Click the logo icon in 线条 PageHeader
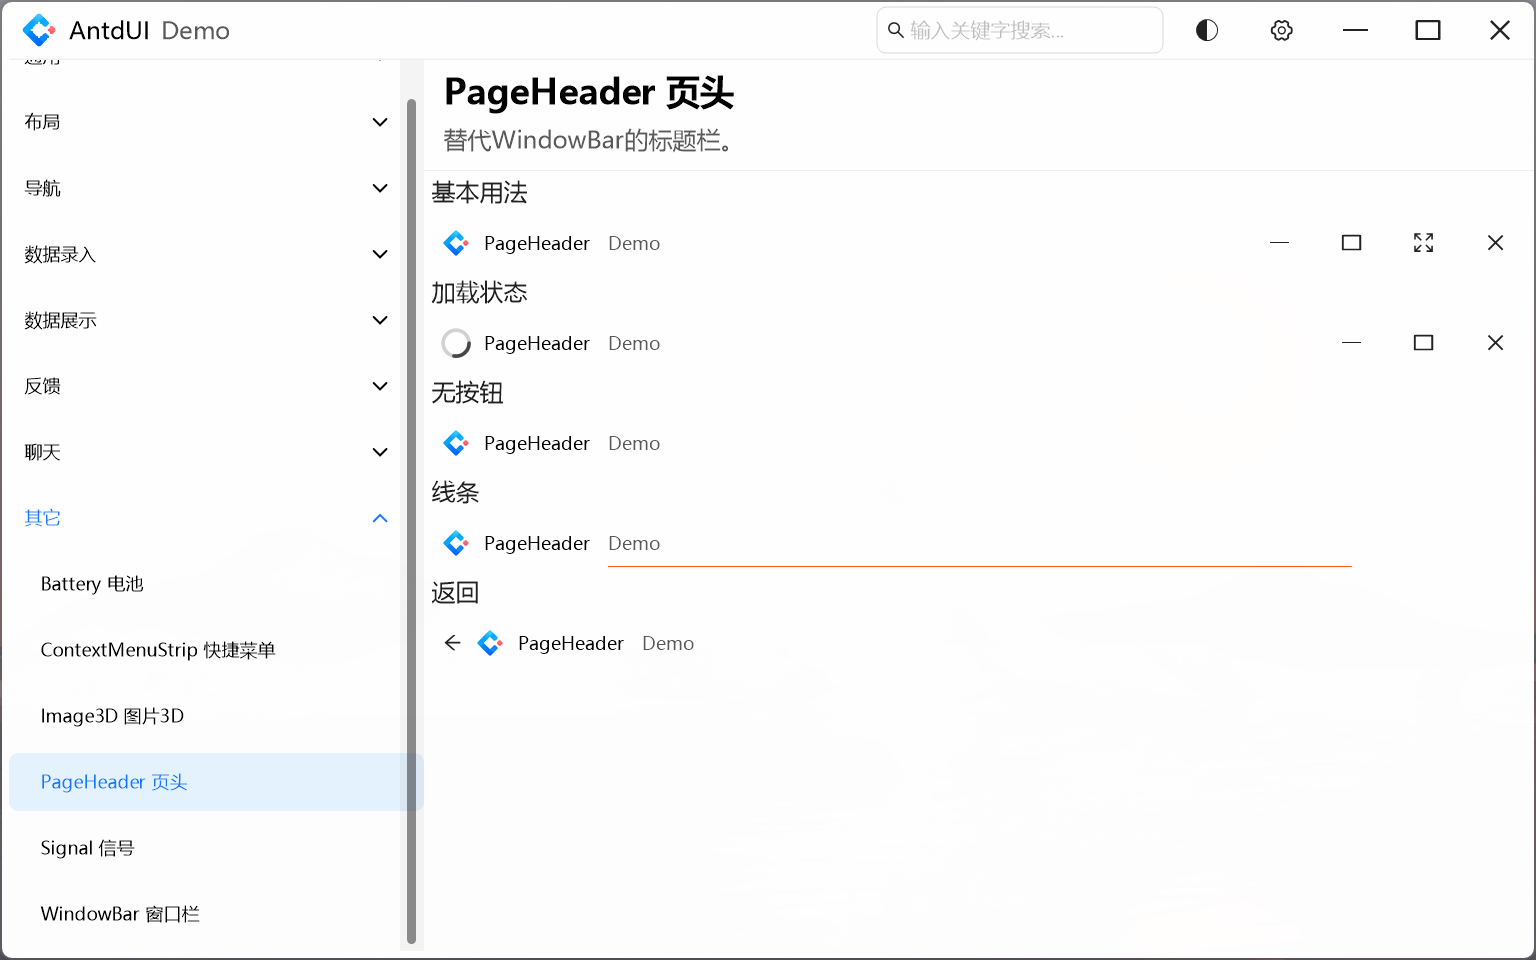 point(456,543)
